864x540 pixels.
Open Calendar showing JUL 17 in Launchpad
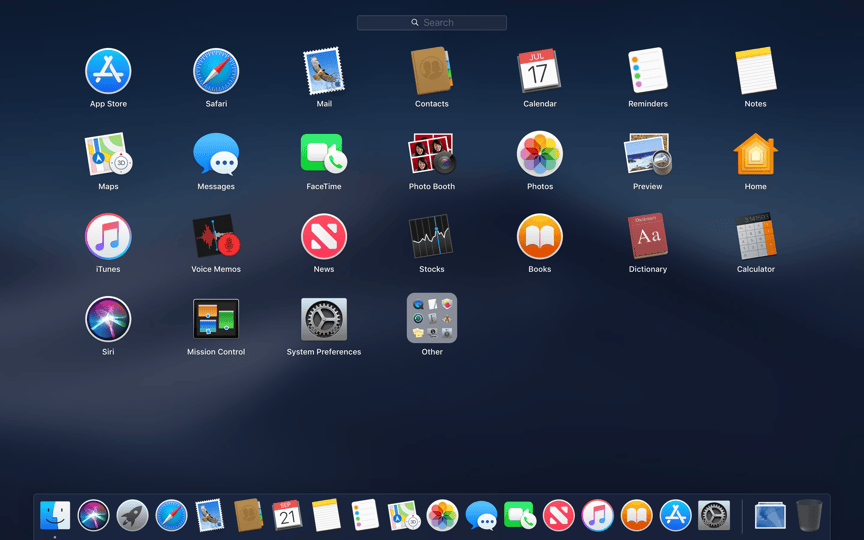pyautogui.click(x=539, y=71)
